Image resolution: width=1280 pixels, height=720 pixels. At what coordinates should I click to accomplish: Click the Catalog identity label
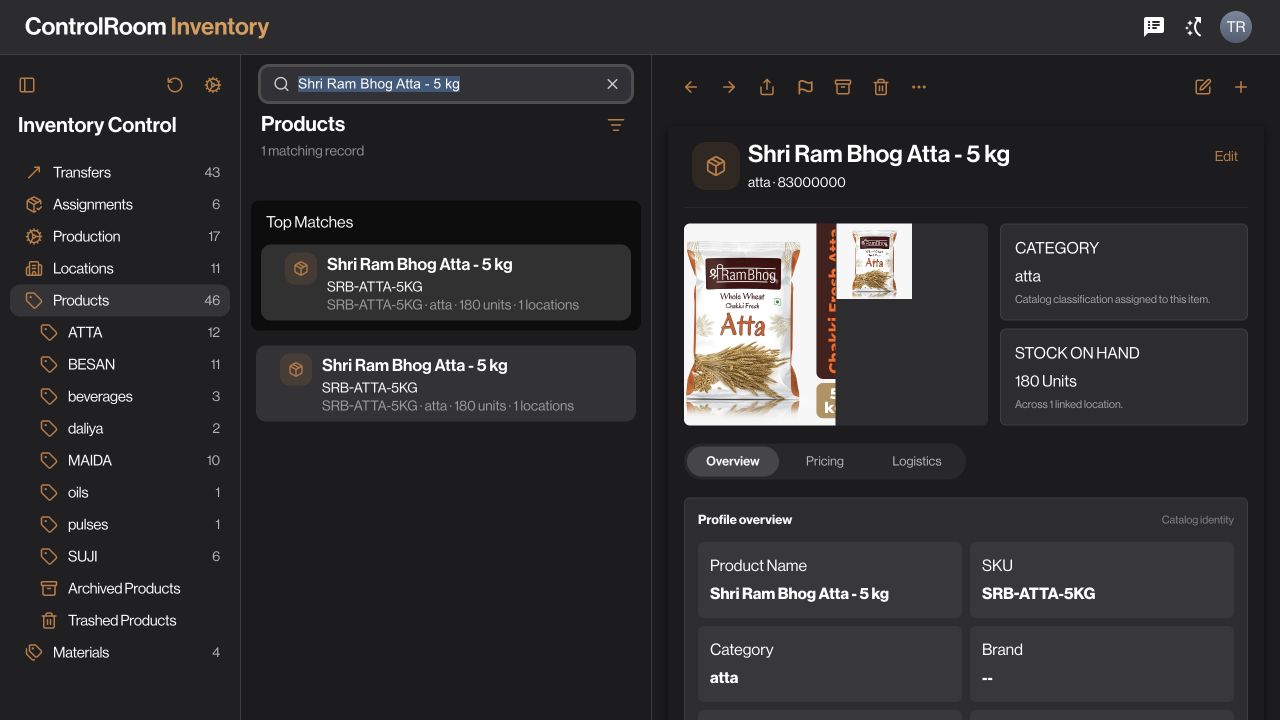(x=1198, y=520)
